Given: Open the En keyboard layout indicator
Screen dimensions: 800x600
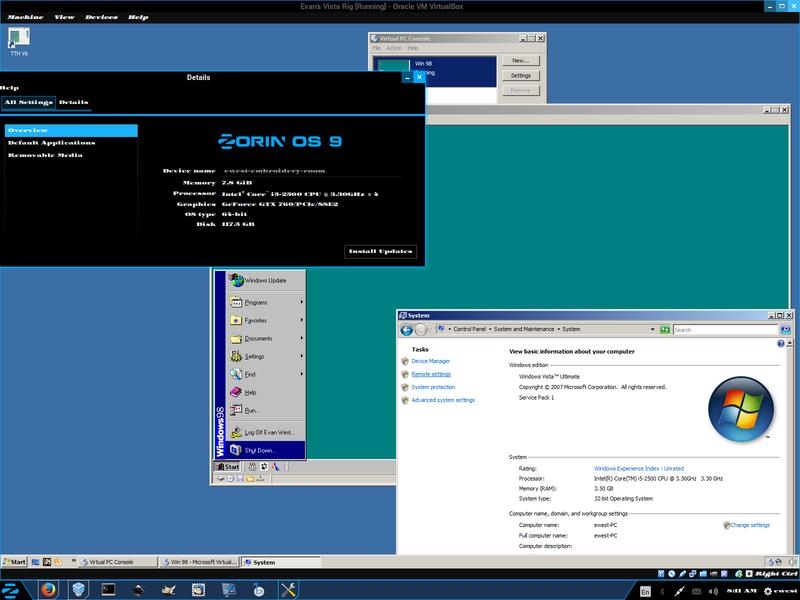Looking at the screenshot, I should click(x=645, y=591).
